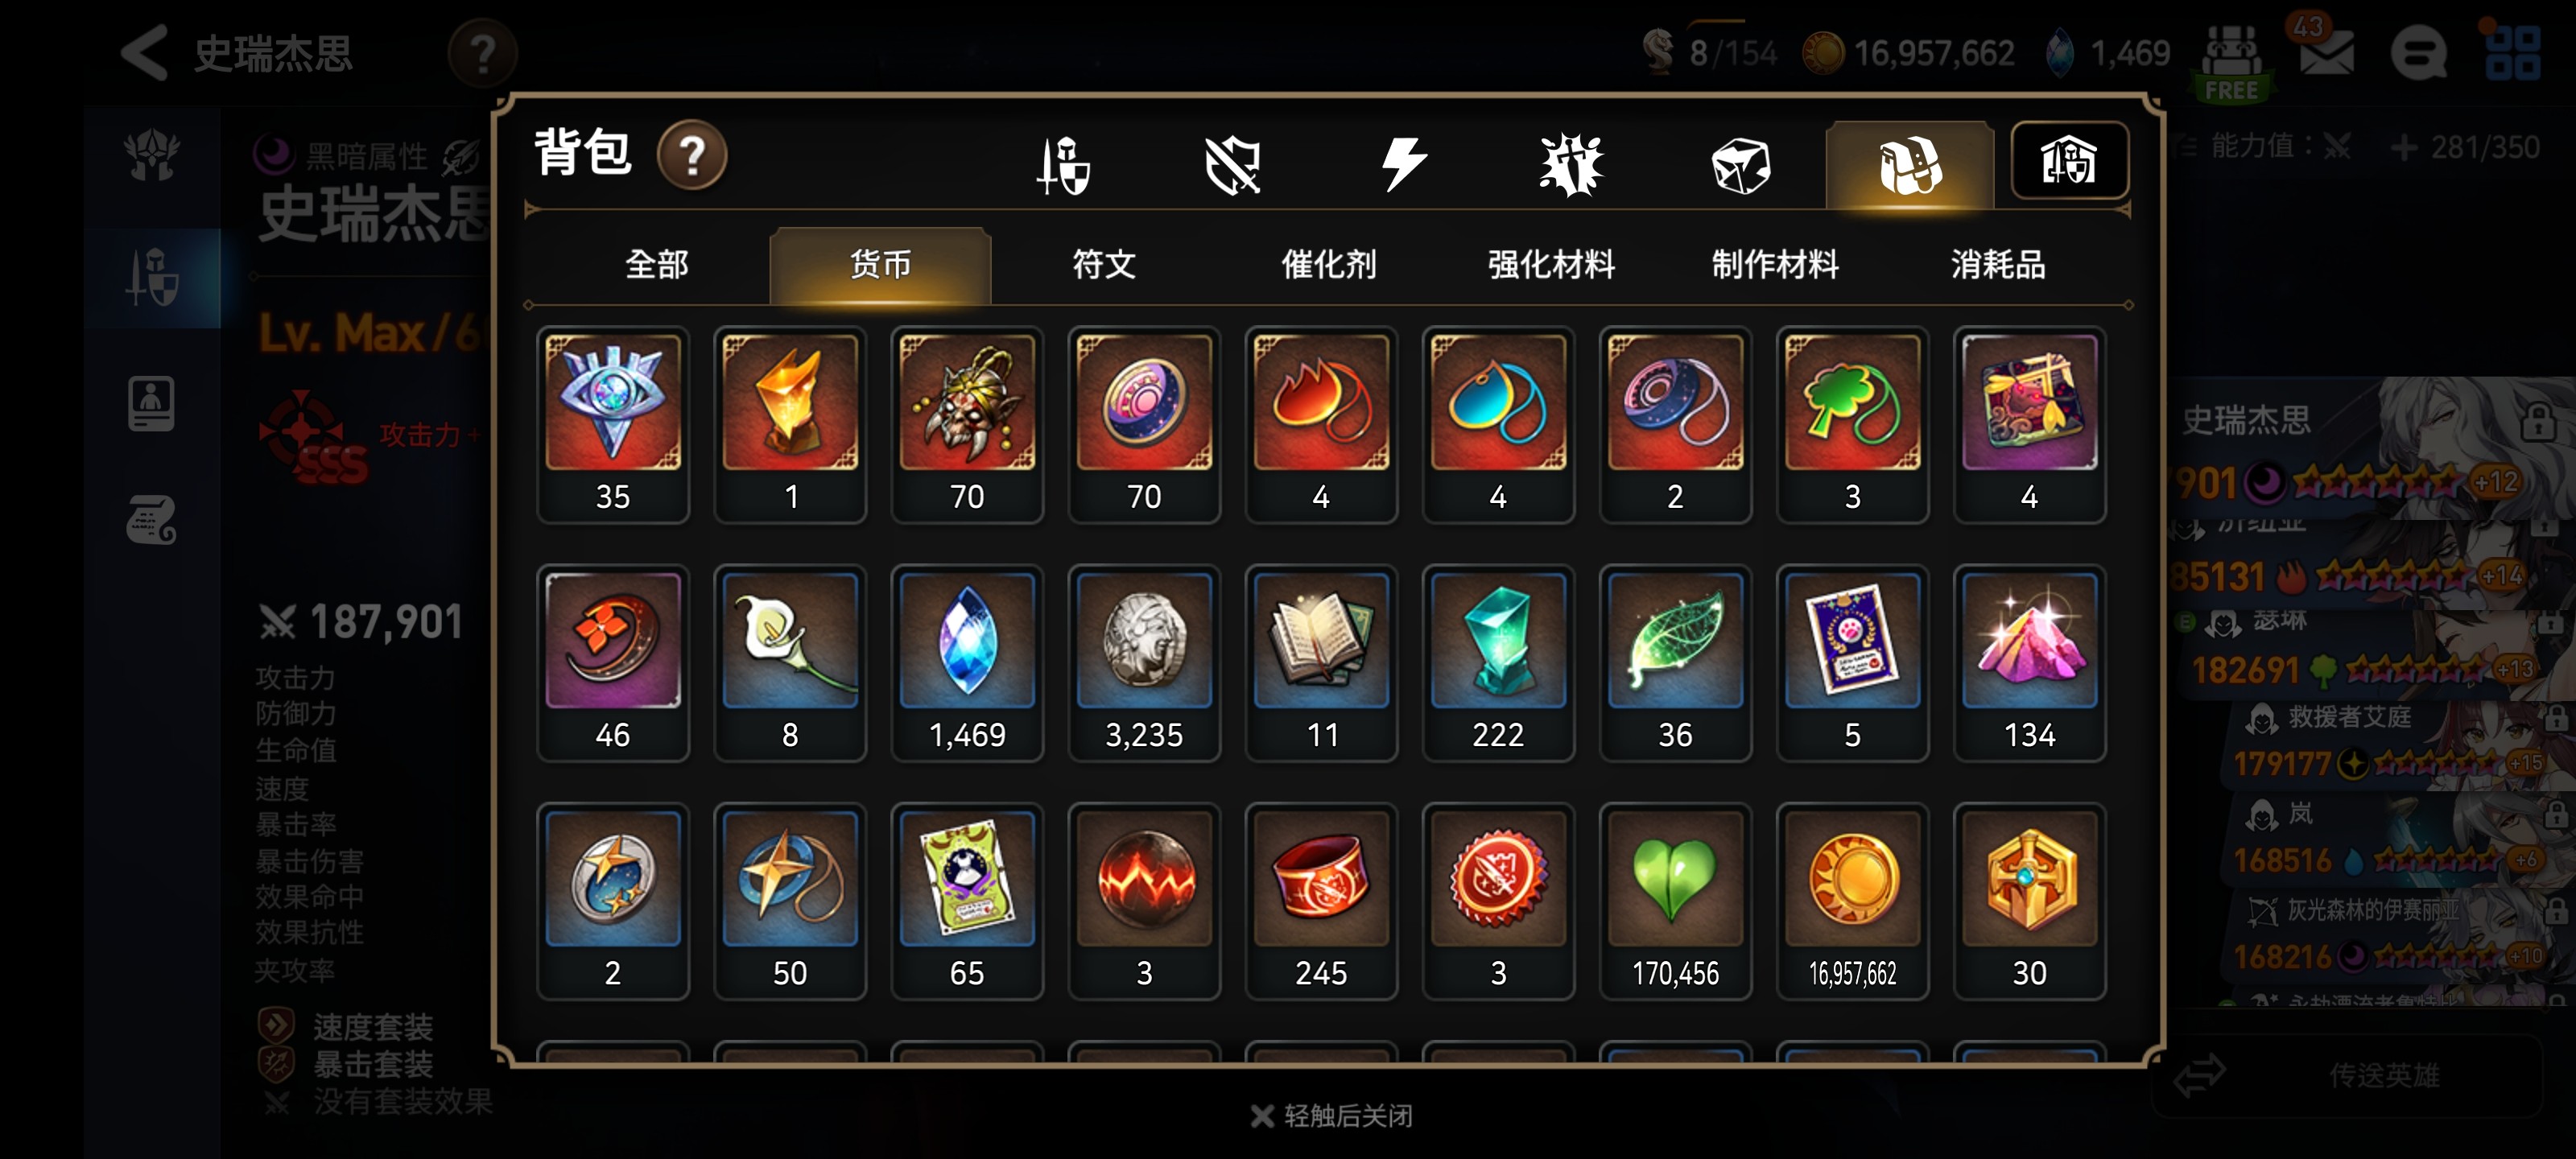Image resolution: width=2576 pixels, height=1159 pixels.
Task: Select the lightning bolt category icon
Action: (1403, 165)
